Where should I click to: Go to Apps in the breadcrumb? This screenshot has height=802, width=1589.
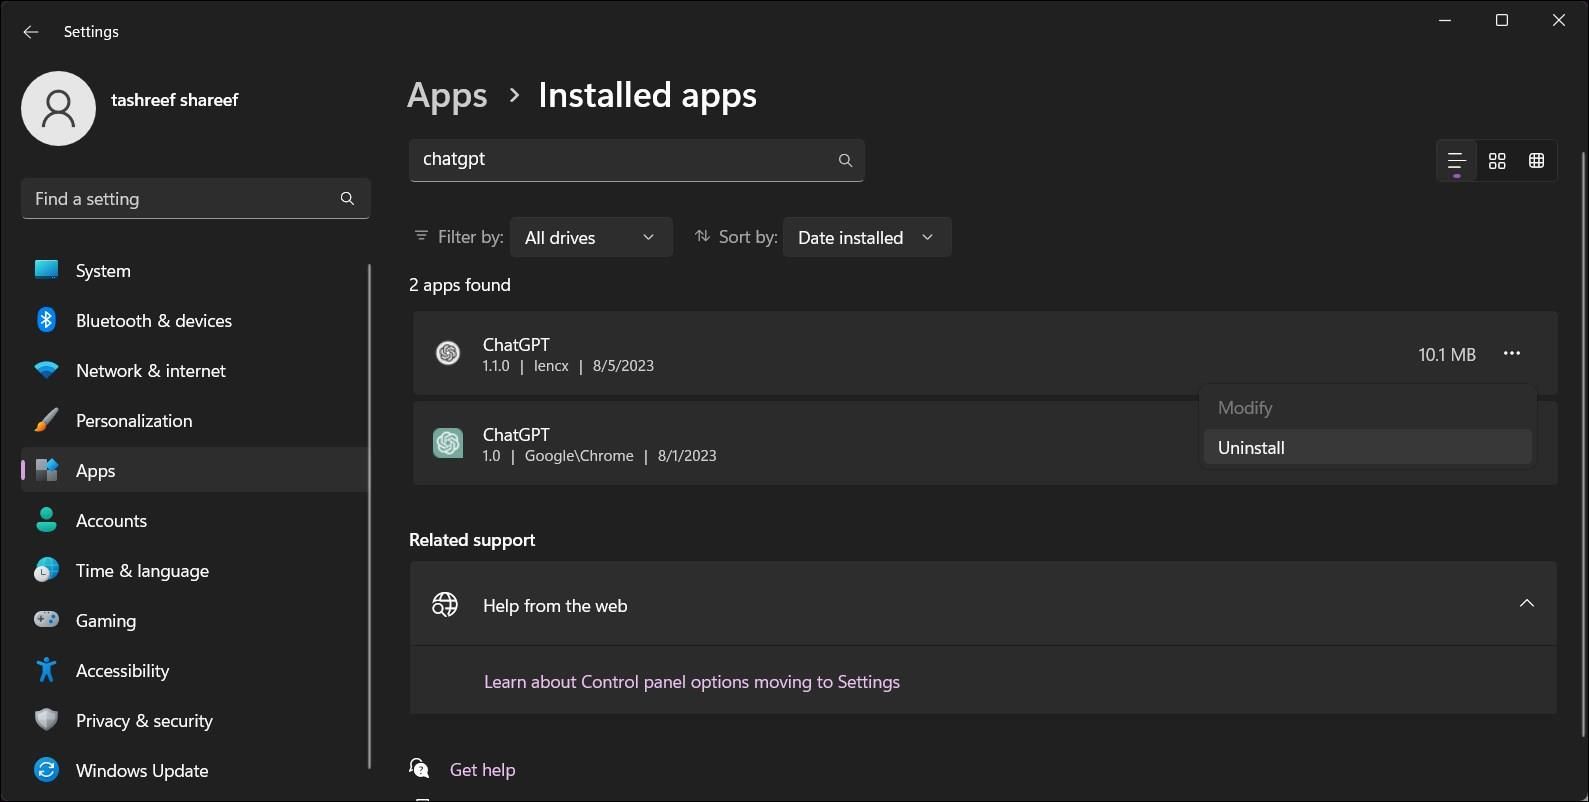click(447, 95)
